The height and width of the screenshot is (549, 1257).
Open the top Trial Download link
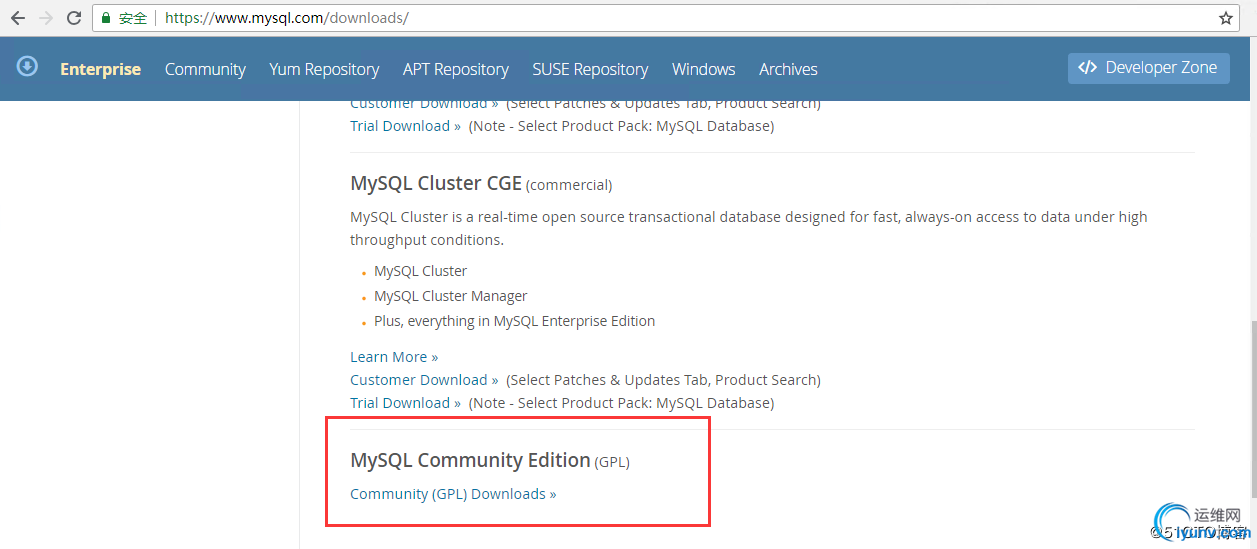(405, 126)
